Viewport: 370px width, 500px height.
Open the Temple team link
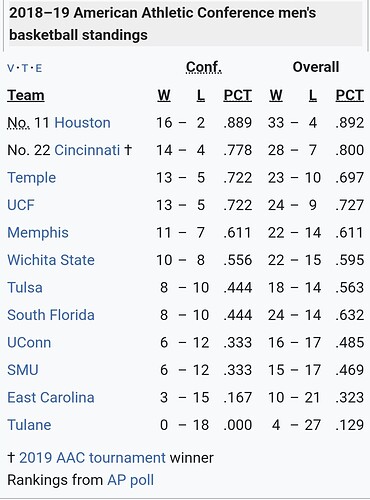pos(32,178)
